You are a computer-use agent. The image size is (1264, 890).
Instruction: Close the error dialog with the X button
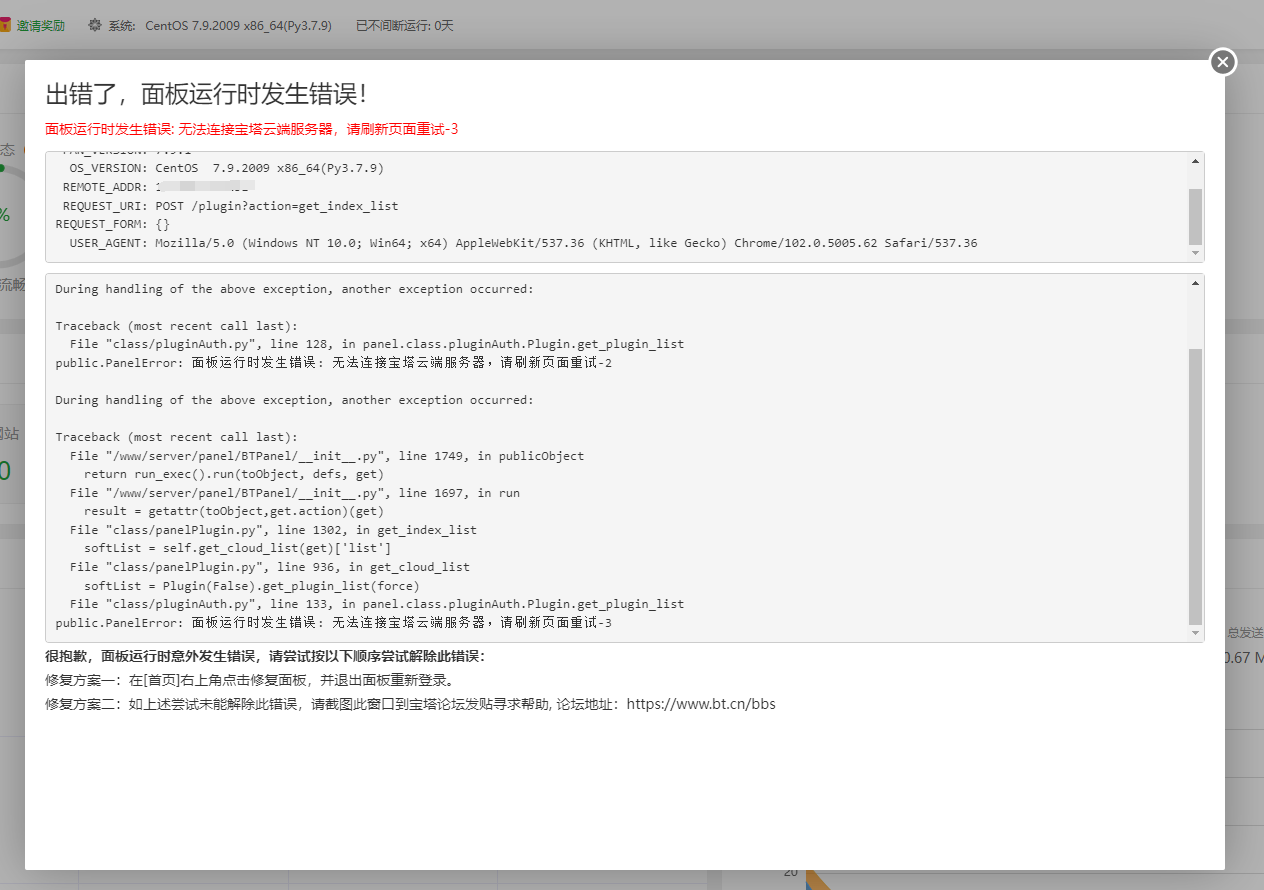(1223, 62)
